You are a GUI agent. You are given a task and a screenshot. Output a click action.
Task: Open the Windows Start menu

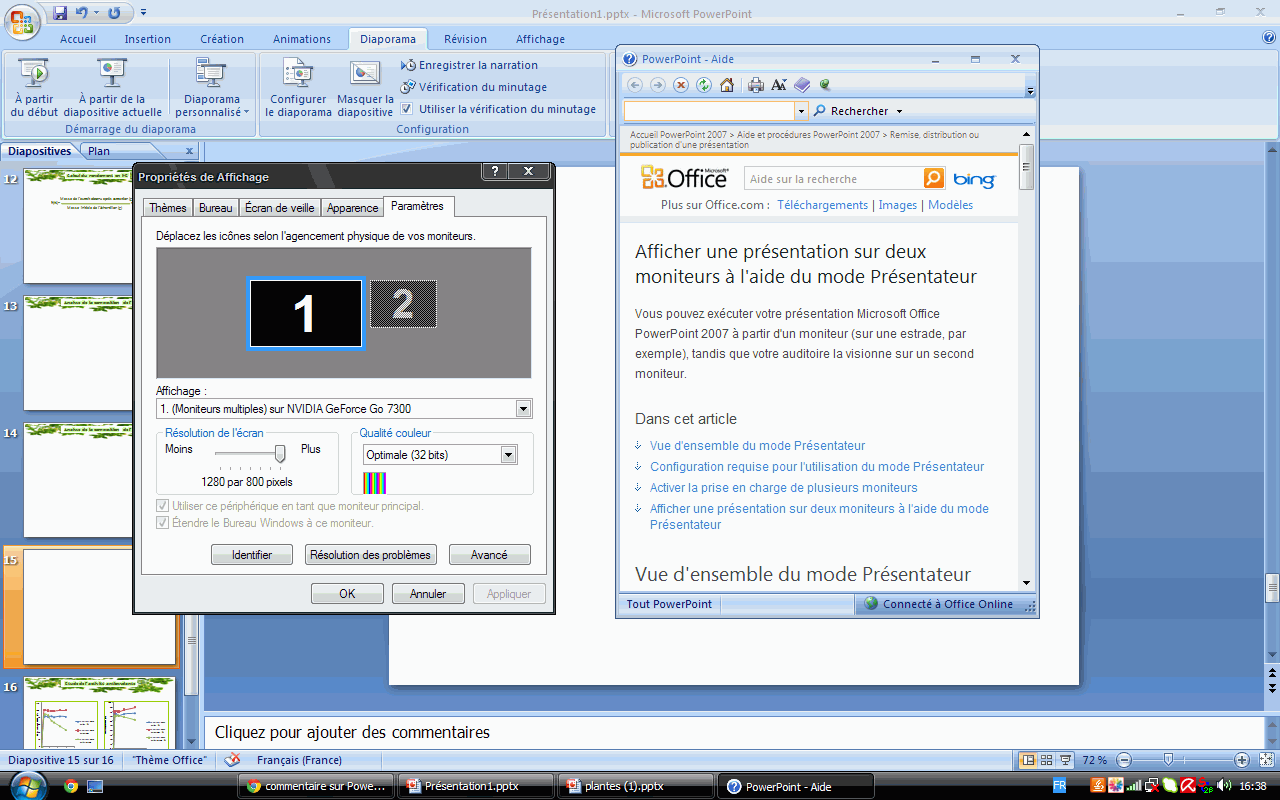point(27,785)
